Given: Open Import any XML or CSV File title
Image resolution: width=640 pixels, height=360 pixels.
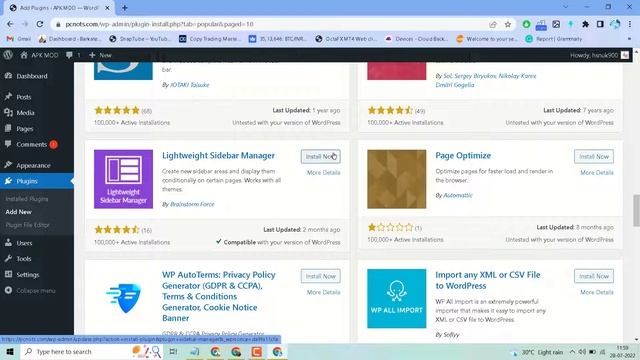Looking at the screenshot, I should click(487, 280).
